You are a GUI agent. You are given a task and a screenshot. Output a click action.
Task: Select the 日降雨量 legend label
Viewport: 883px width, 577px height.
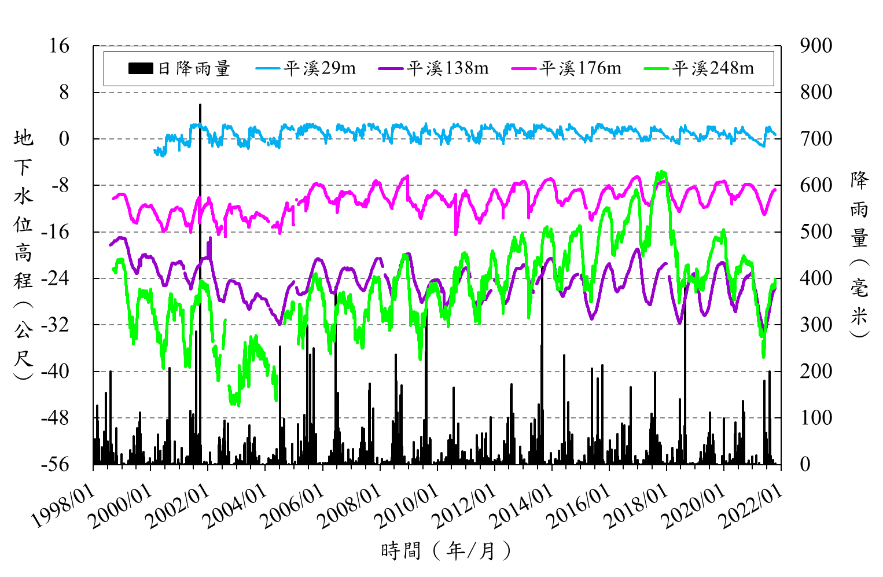pyautogui.click(x=194, y=69)
